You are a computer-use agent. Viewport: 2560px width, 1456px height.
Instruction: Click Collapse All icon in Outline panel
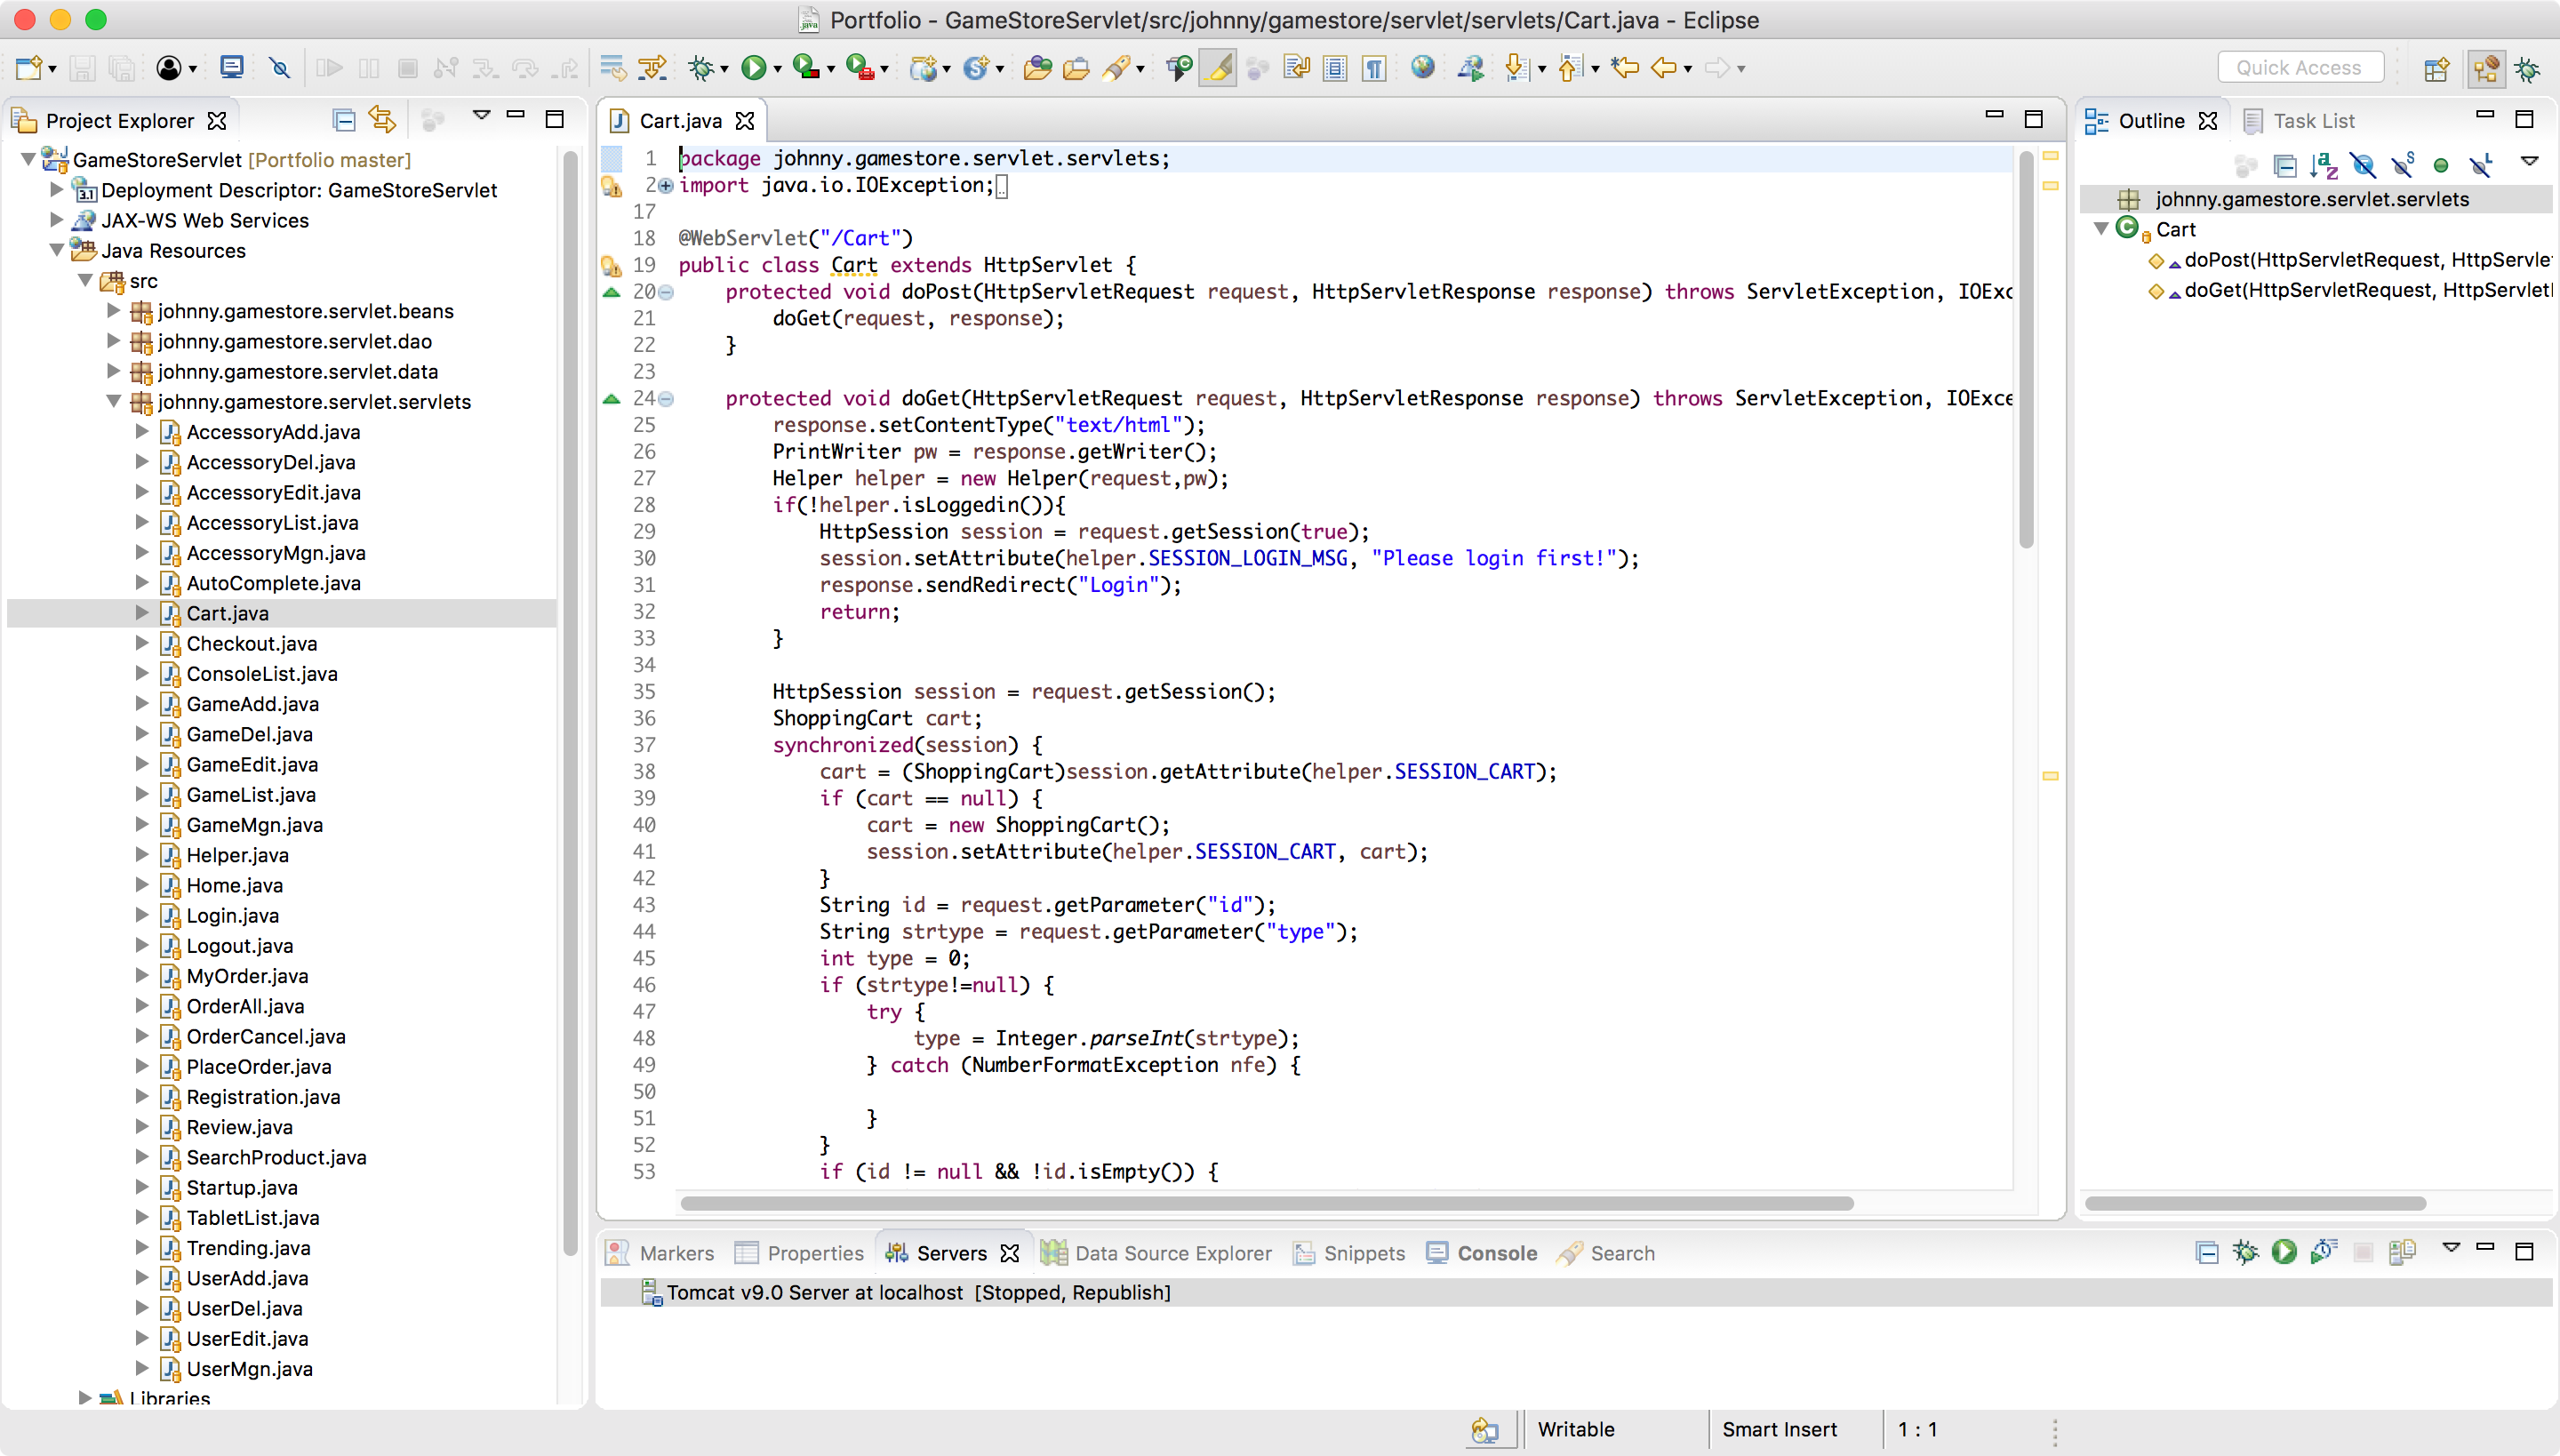pos(2284,165)
